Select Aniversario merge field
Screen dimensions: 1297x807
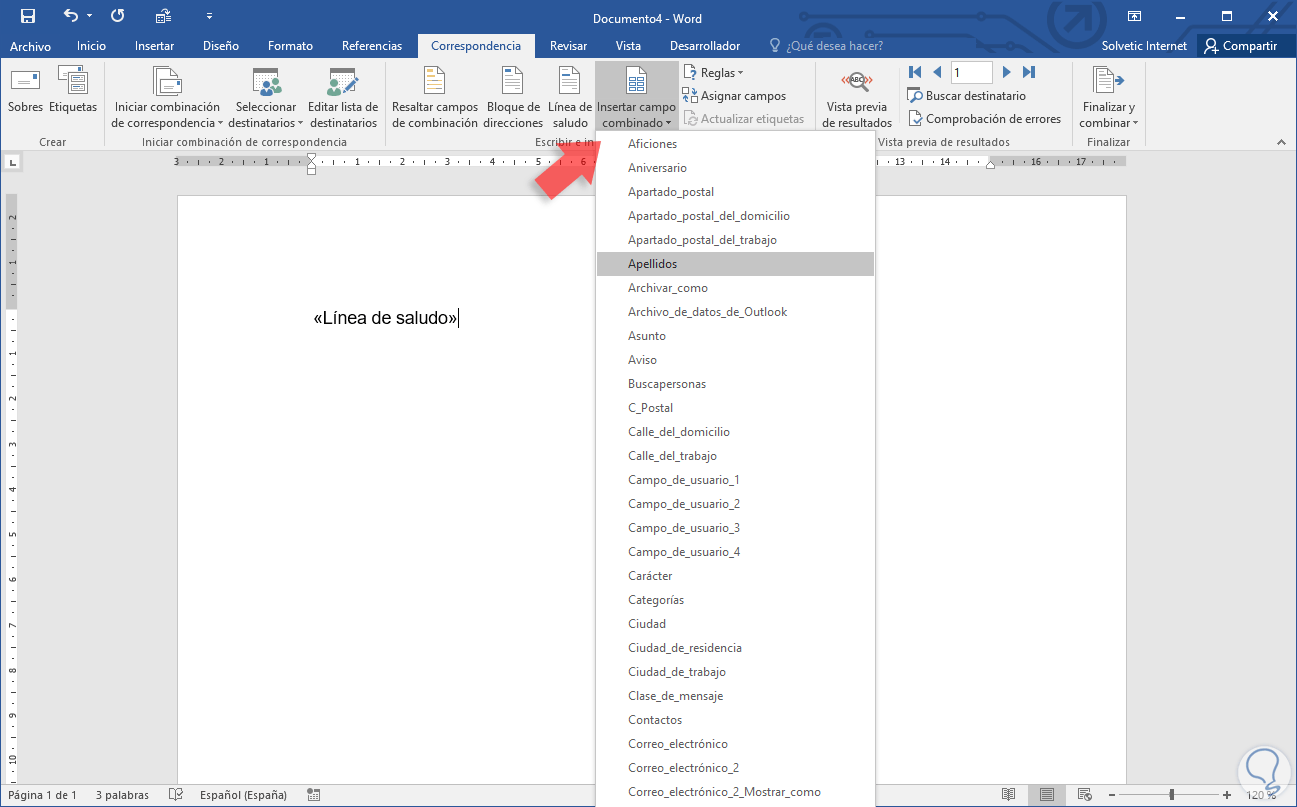coord(735,168)
